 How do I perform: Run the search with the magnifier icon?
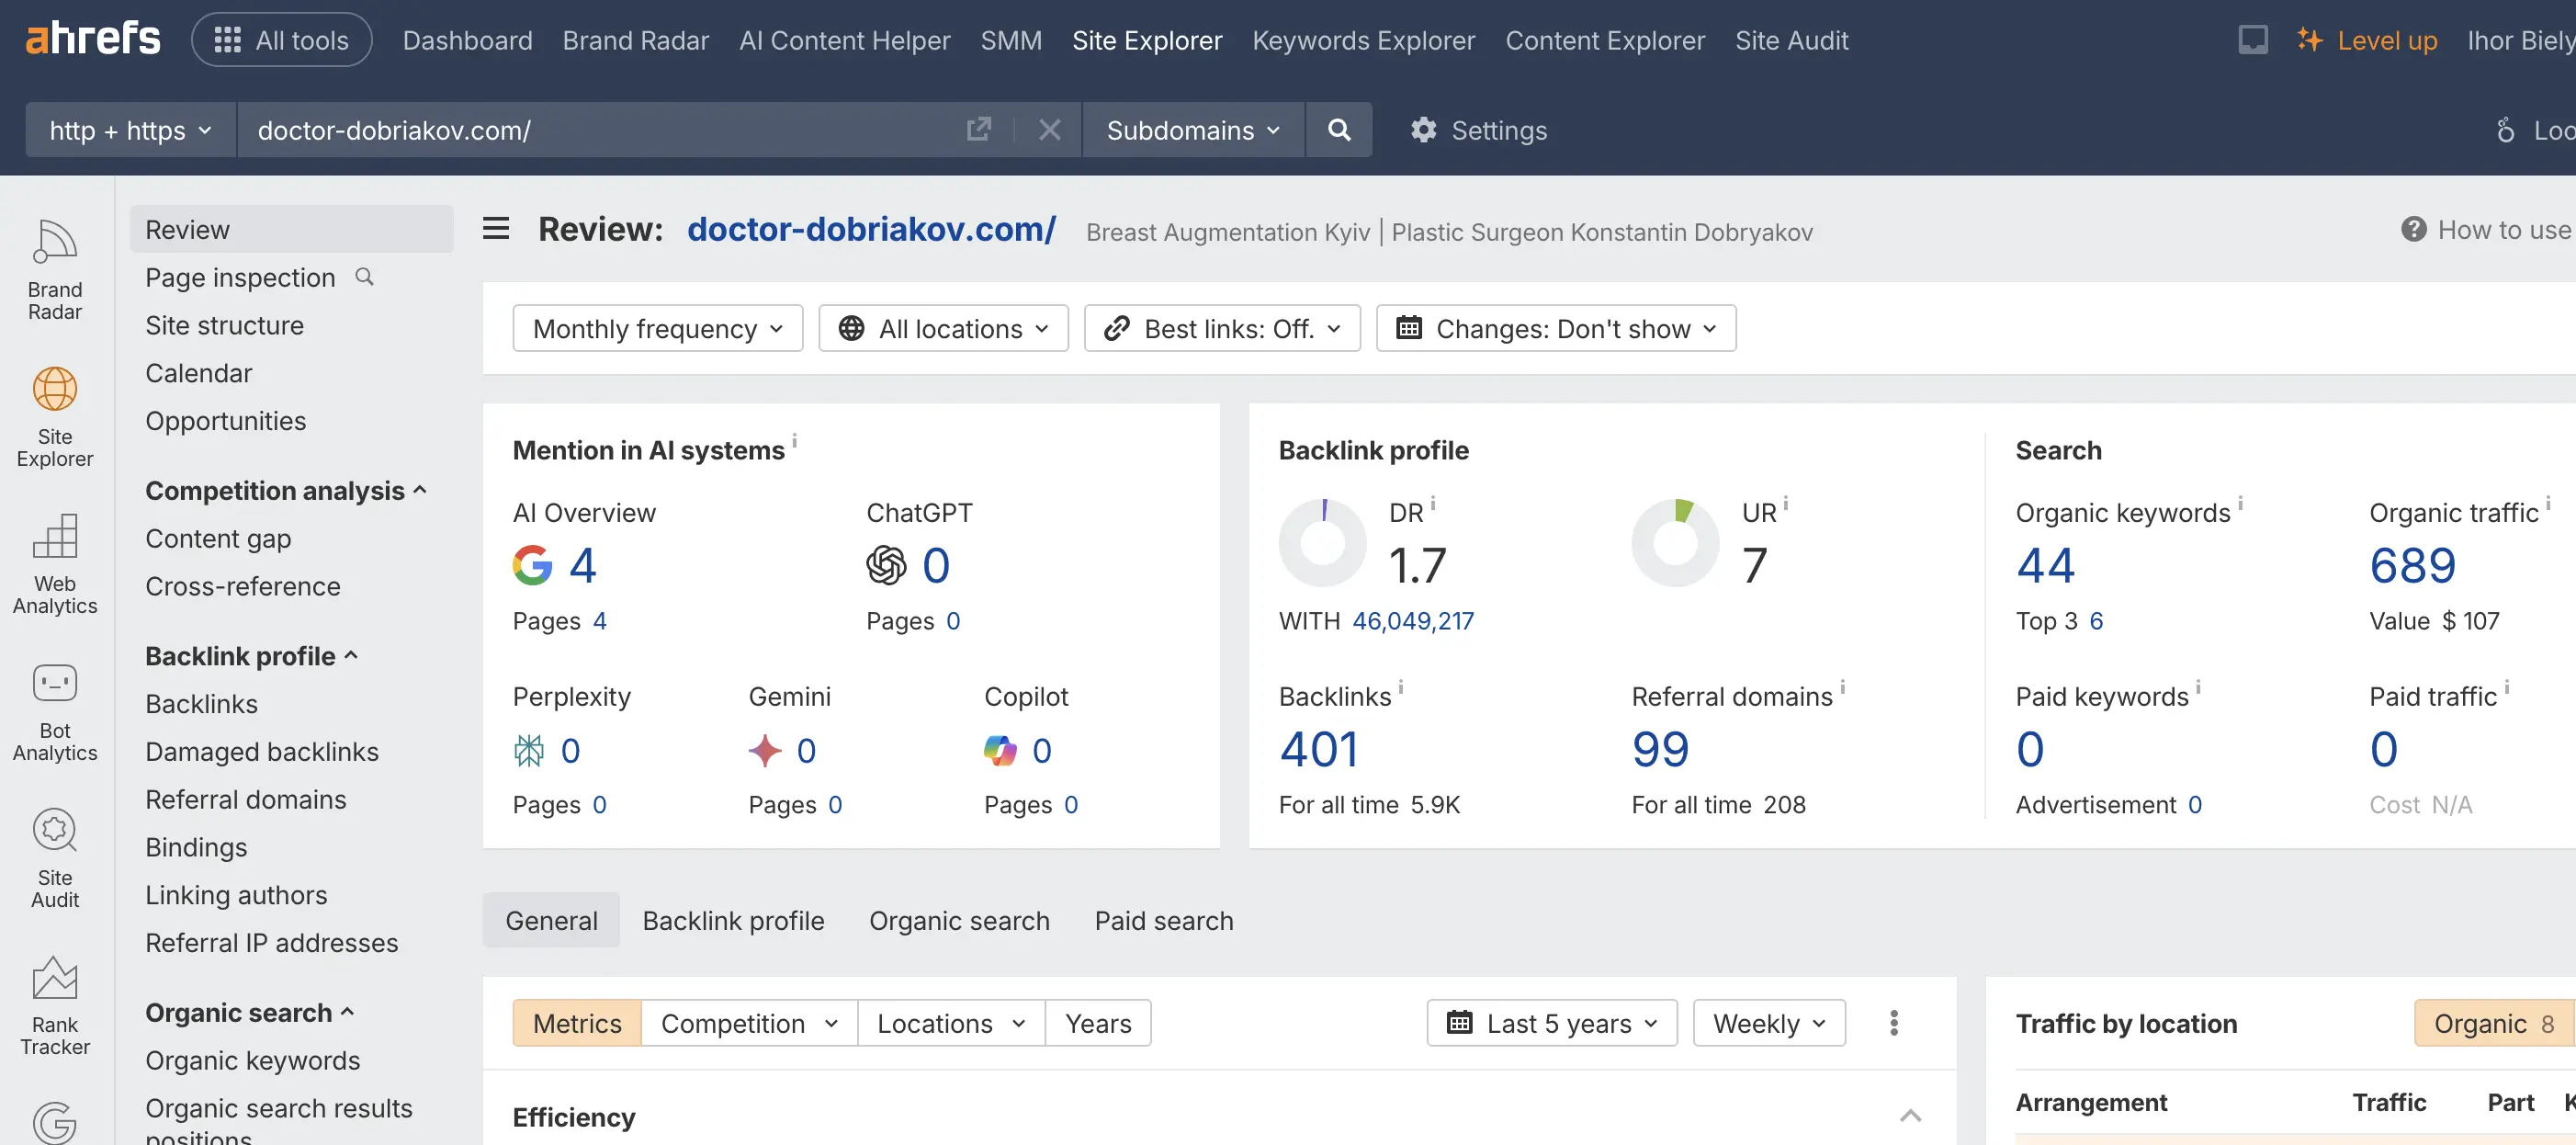click(x=1339, y=129)
